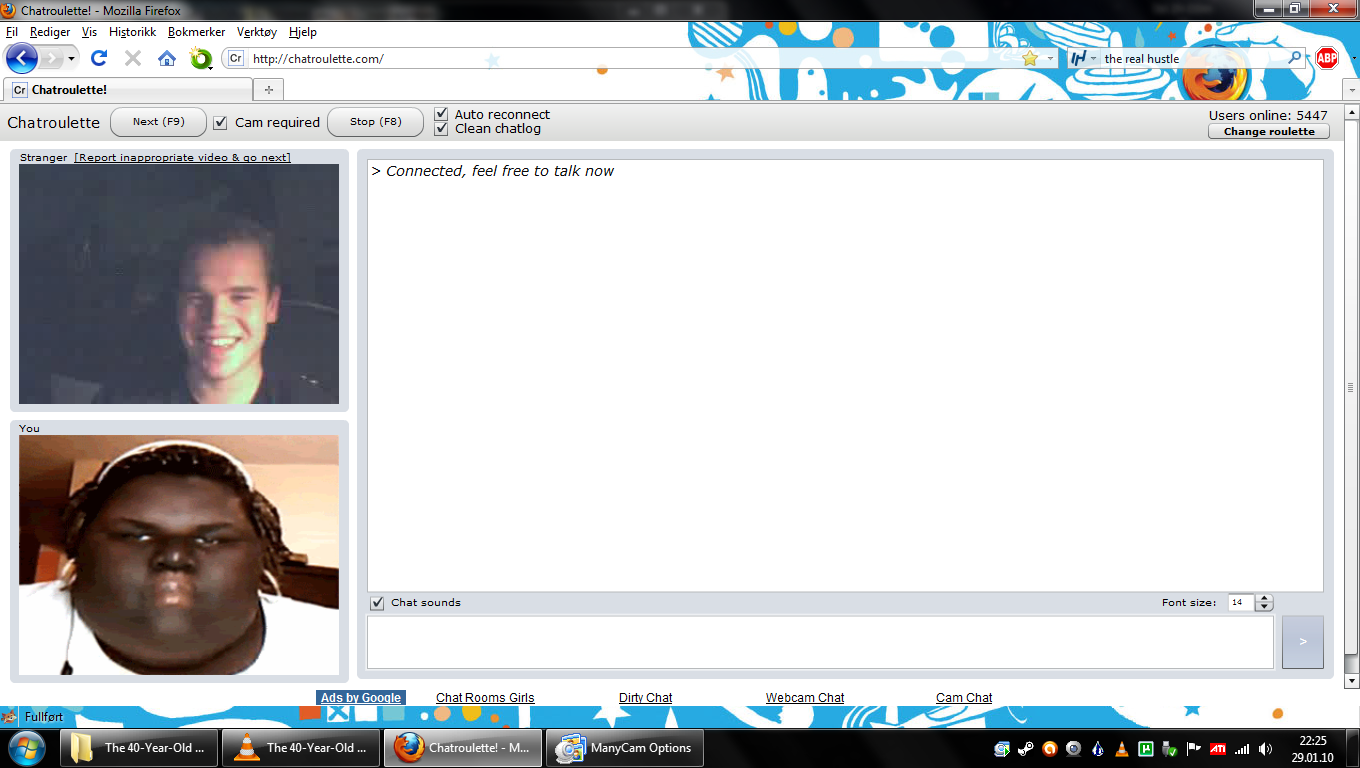This screenshot has height=768, width=1360.
Task: Click the page vertical scrollbar thumb
Action: pyautogui.click(x=1352, y=388)
